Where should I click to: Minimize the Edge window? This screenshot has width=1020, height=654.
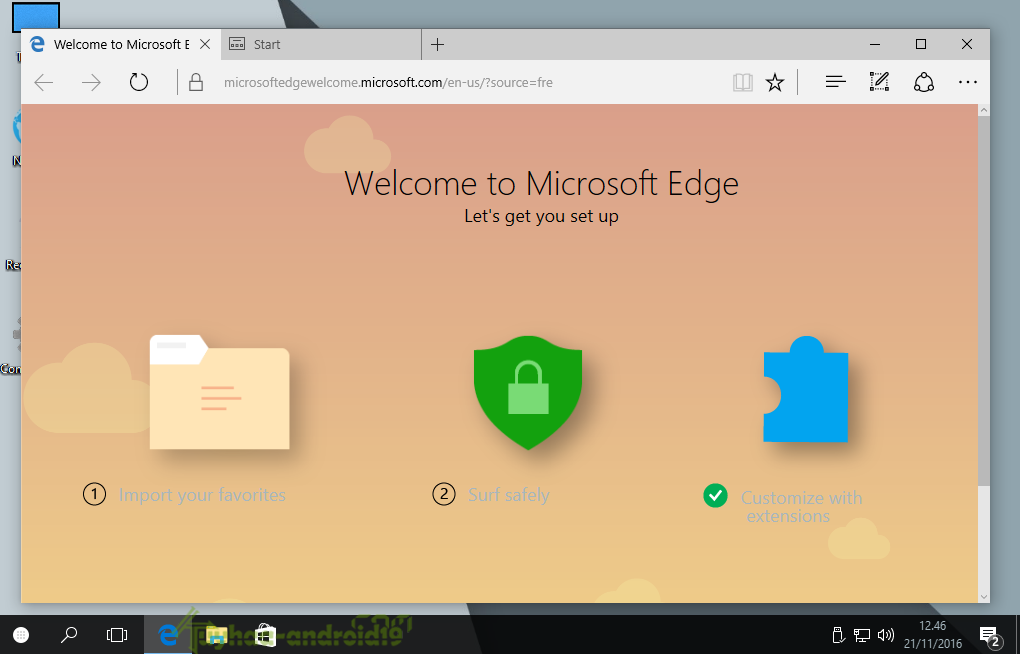[x=875, y=44]
